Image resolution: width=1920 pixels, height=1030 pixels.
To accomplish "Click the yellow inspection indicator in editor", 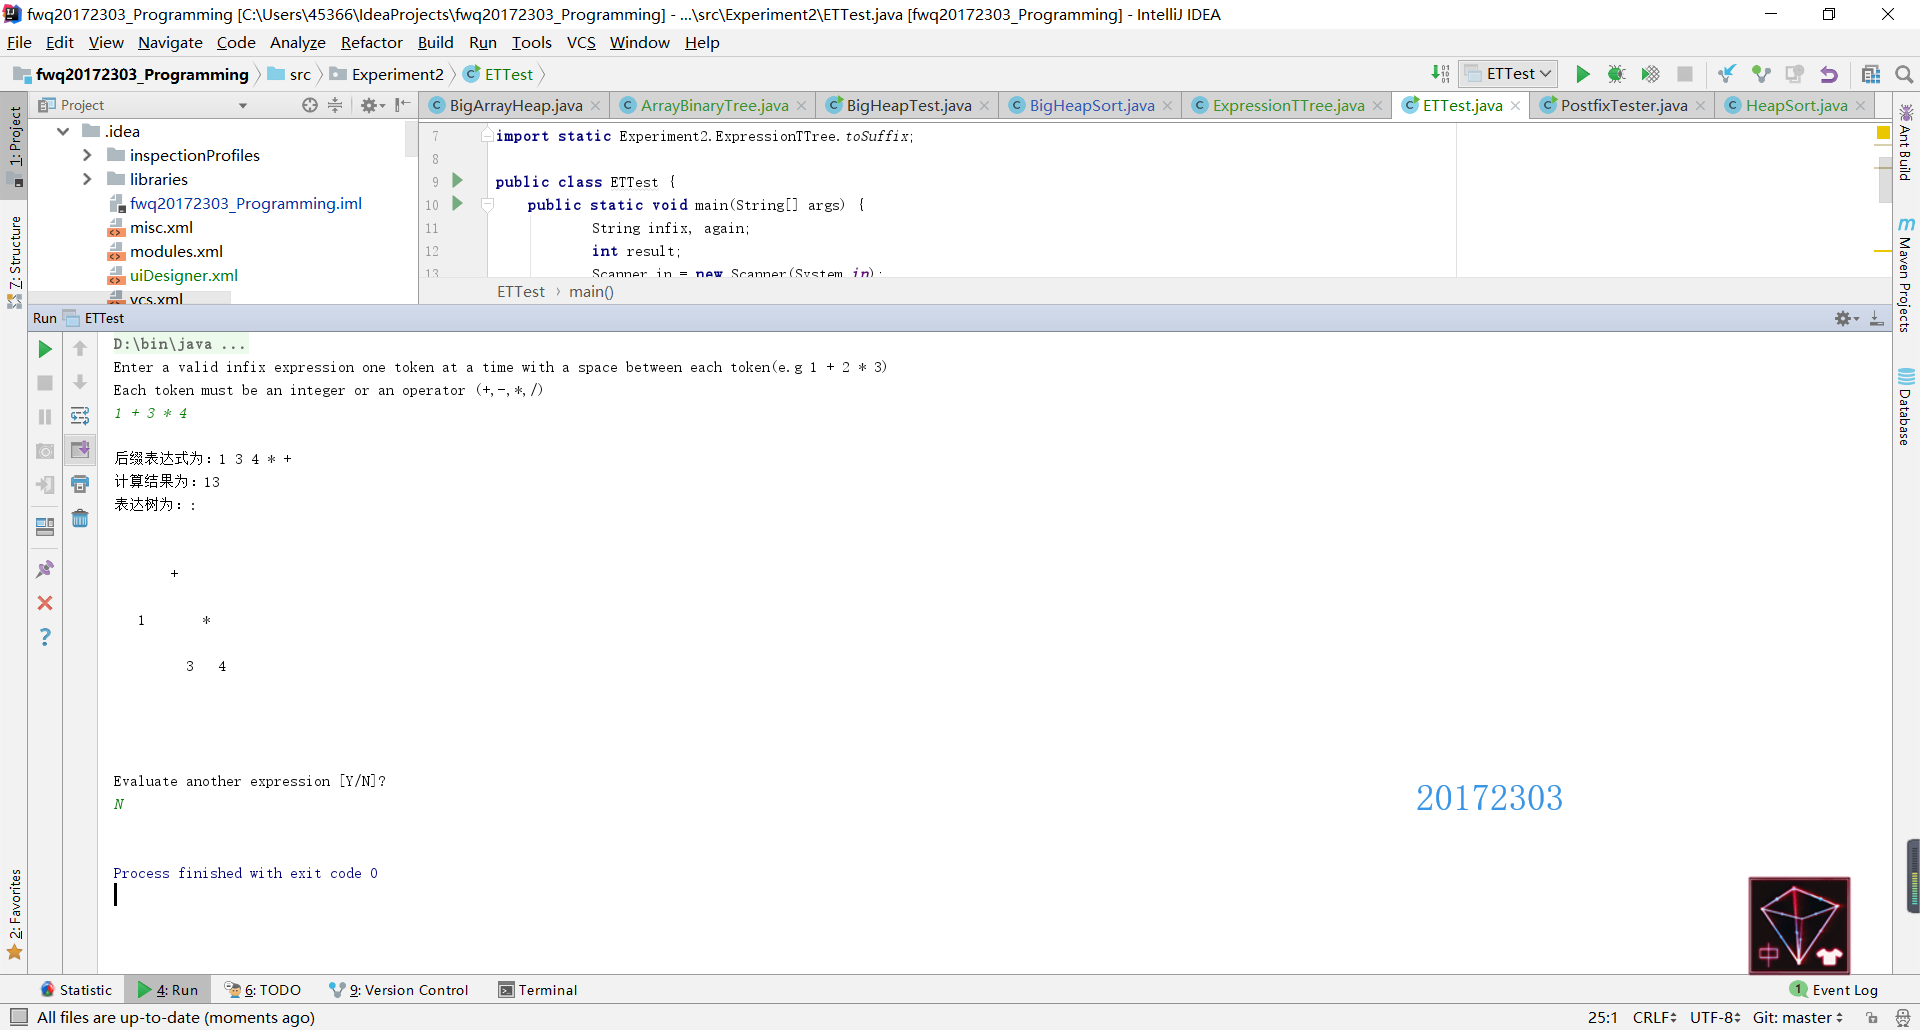I will [1883, 133].
